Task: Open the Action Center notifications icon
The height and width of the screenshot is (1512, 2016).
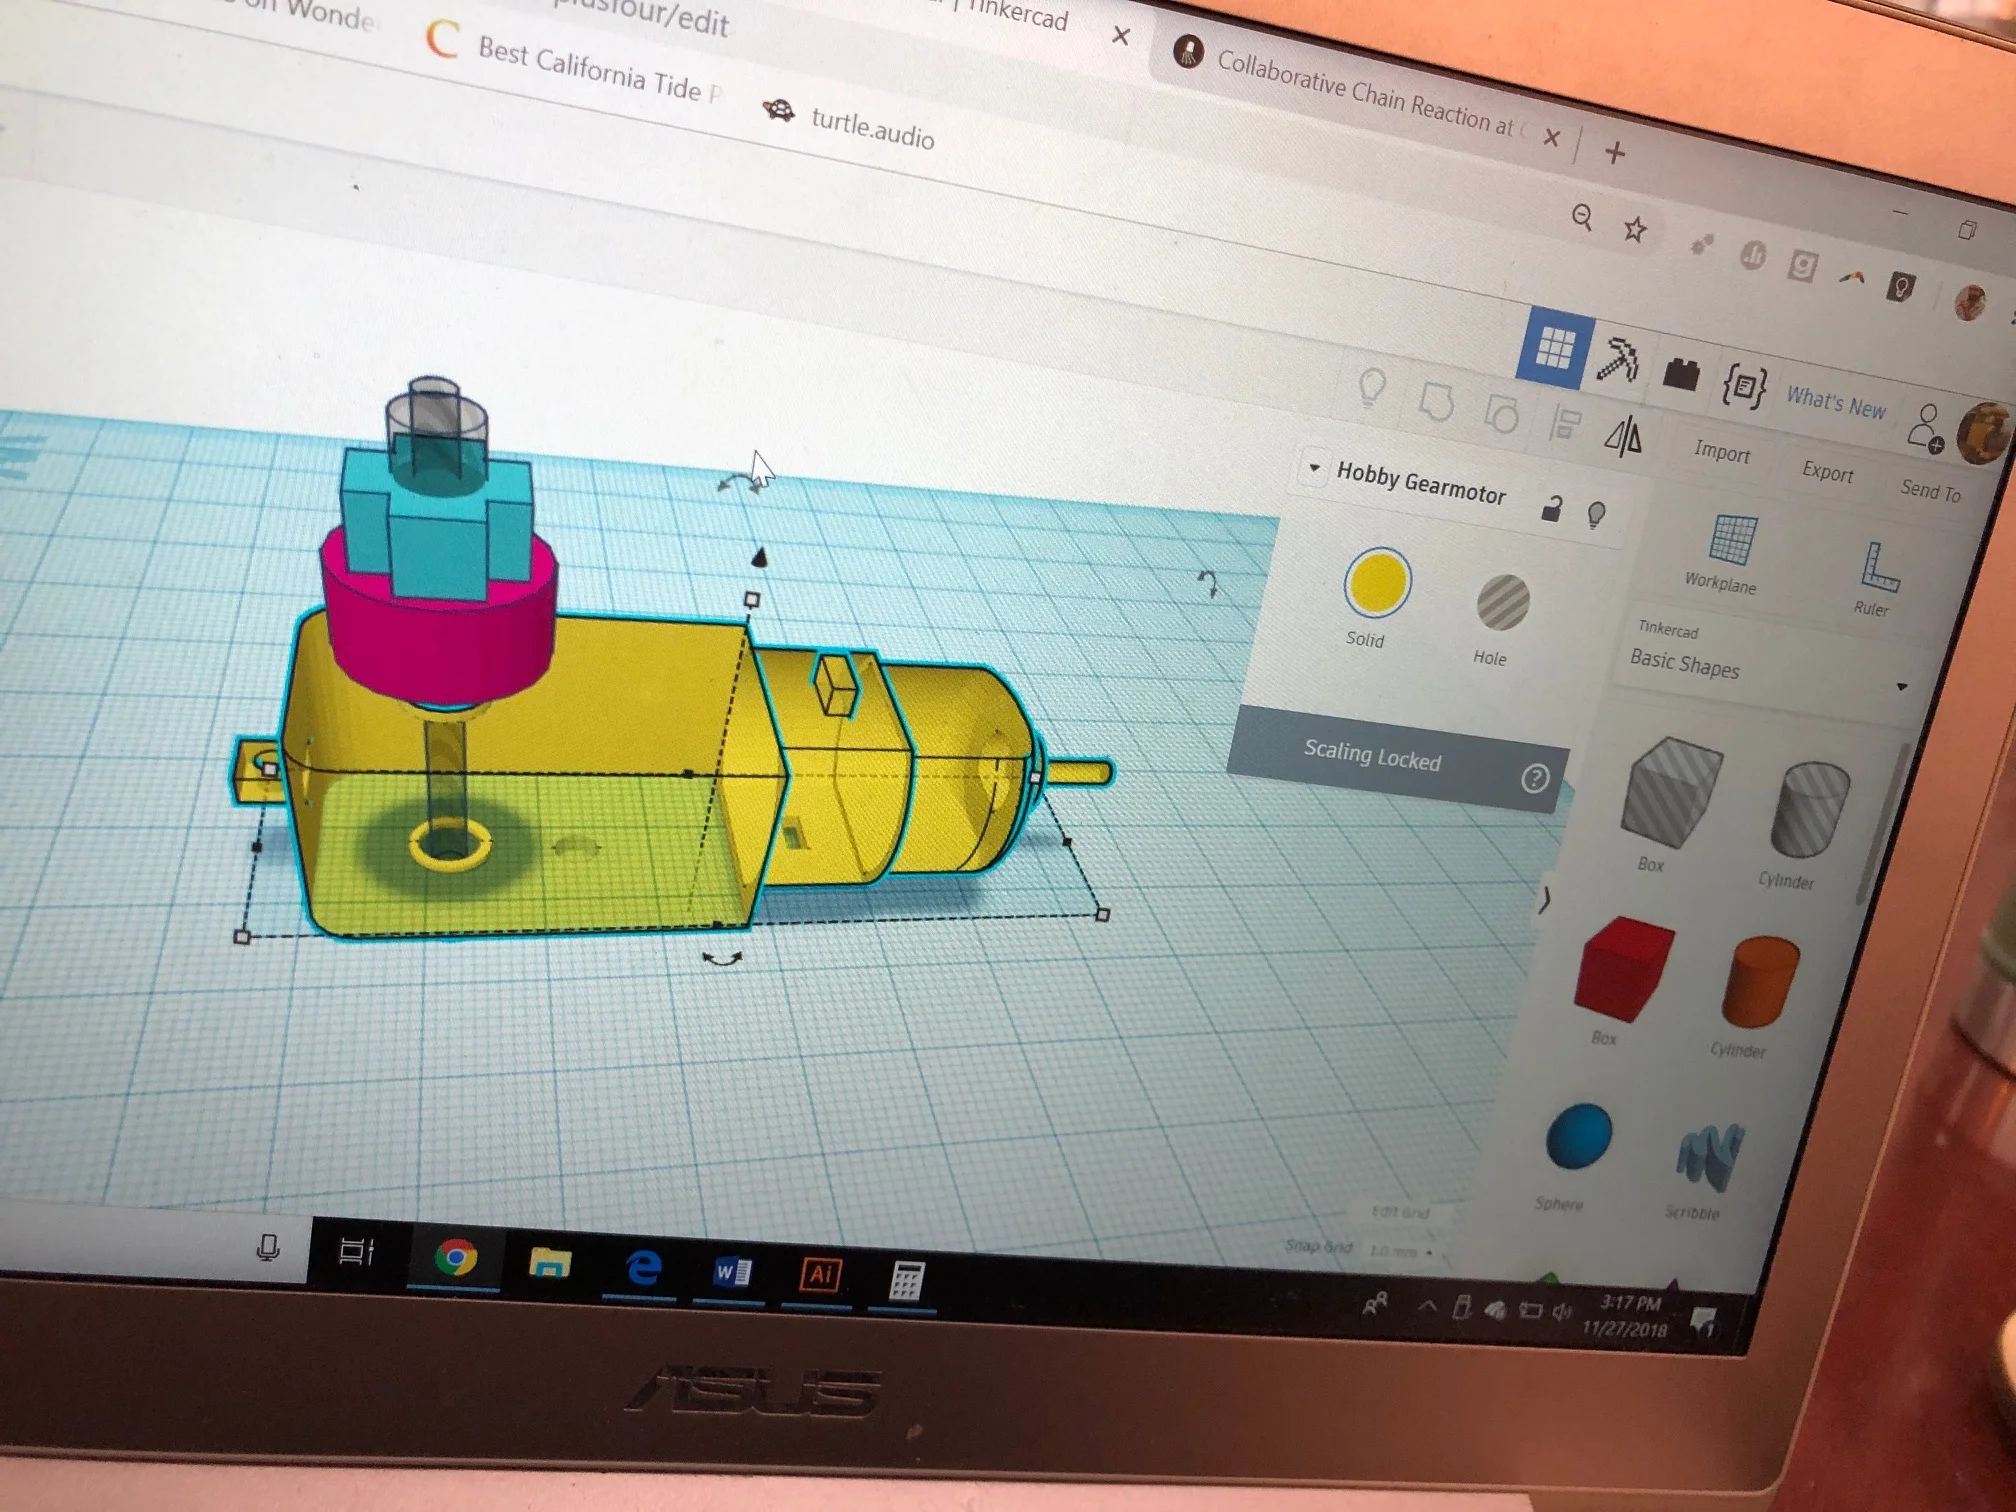Action: pyautogui.click(x=1703, y=1322)
